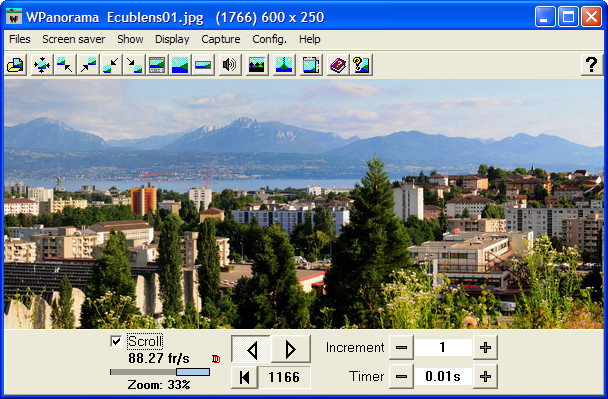Screen dimensions: 608x399
Task: Close the WPanorama window
Action: click(x=591, y=17)
